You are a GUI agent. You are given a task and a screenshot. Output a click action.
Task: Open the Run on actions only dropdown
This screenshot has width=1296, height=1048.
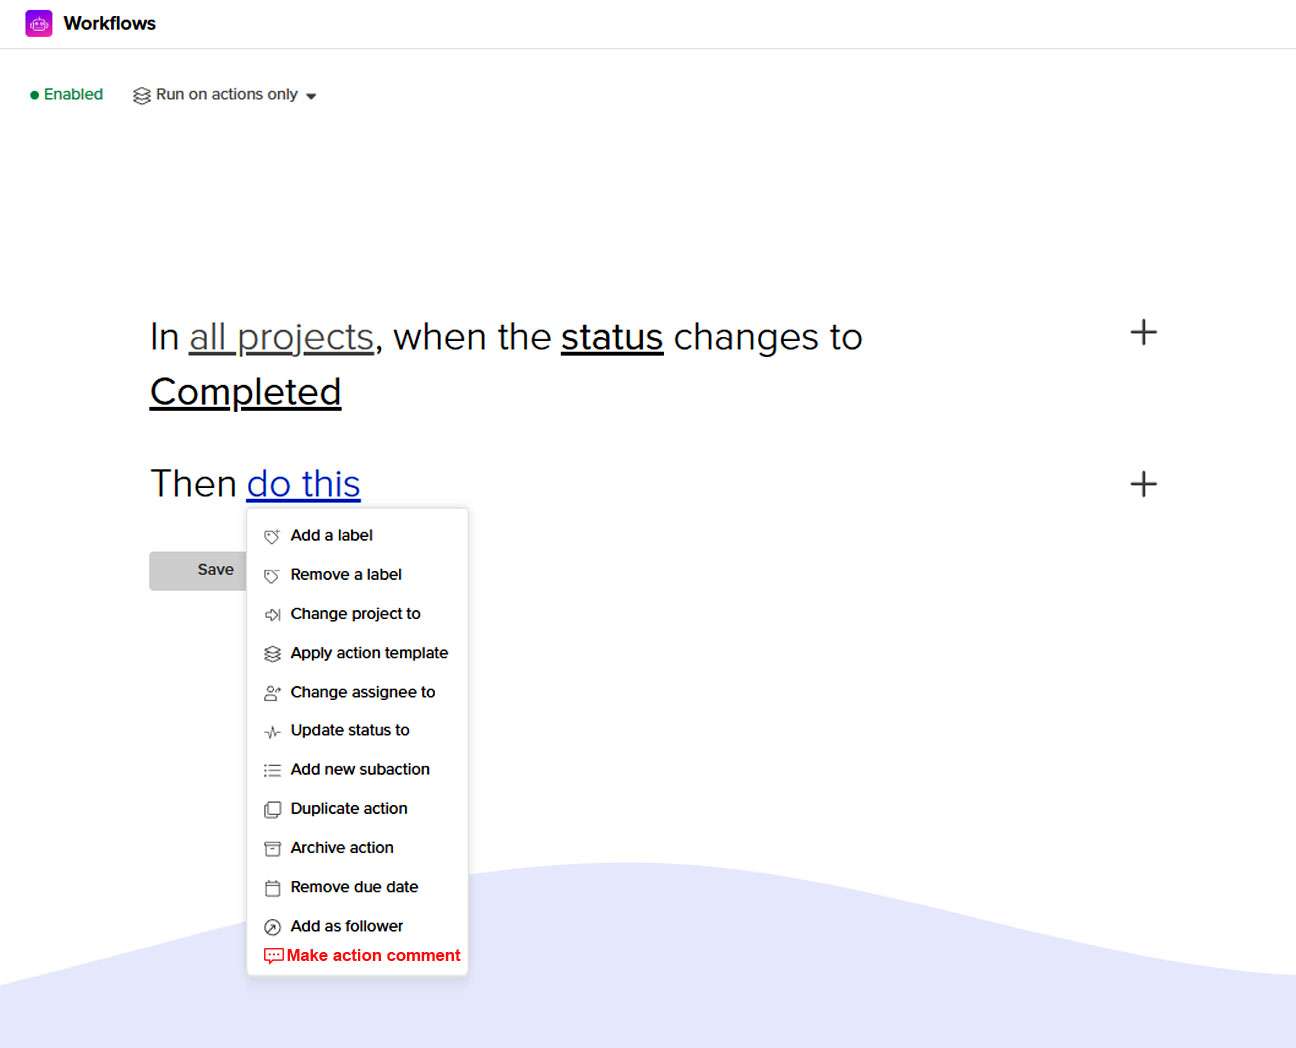(226, 95)
